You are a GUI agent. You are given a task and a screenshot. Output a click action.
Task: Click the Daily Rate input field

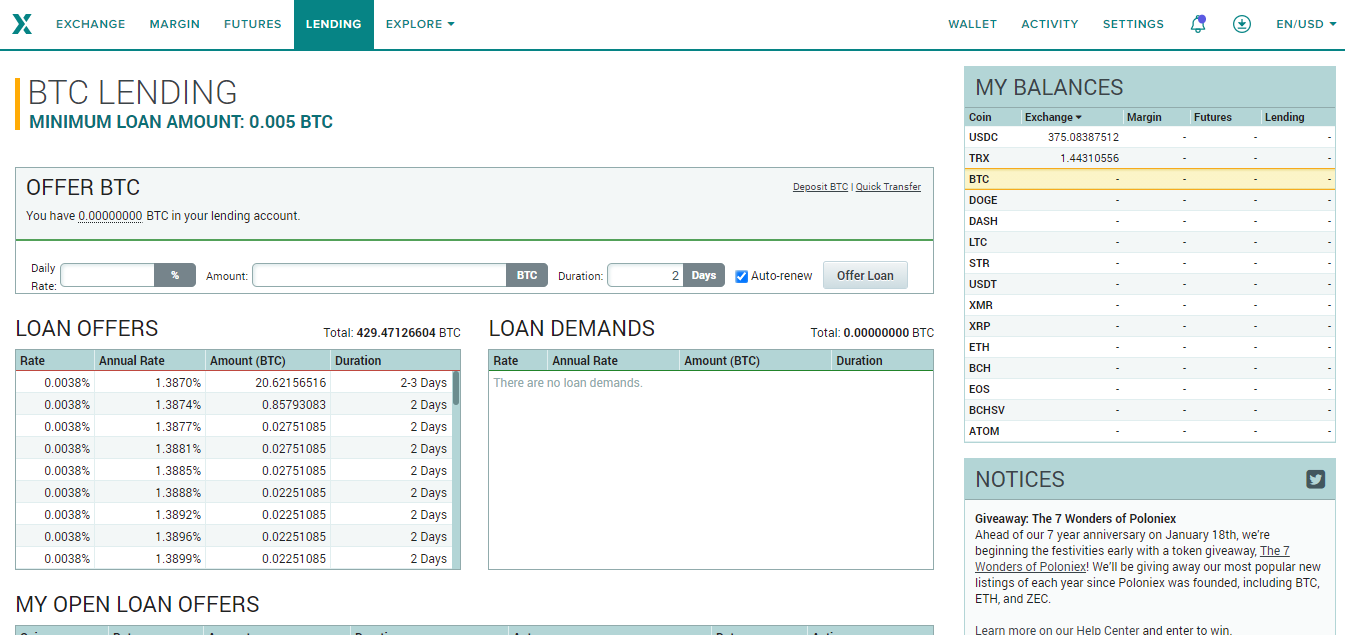coord(108,275)
